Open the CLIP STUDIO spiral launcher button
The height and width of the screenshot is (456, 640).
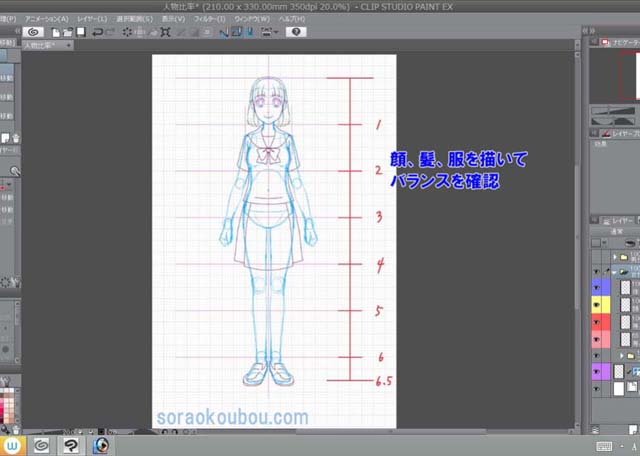click(33, 32)
